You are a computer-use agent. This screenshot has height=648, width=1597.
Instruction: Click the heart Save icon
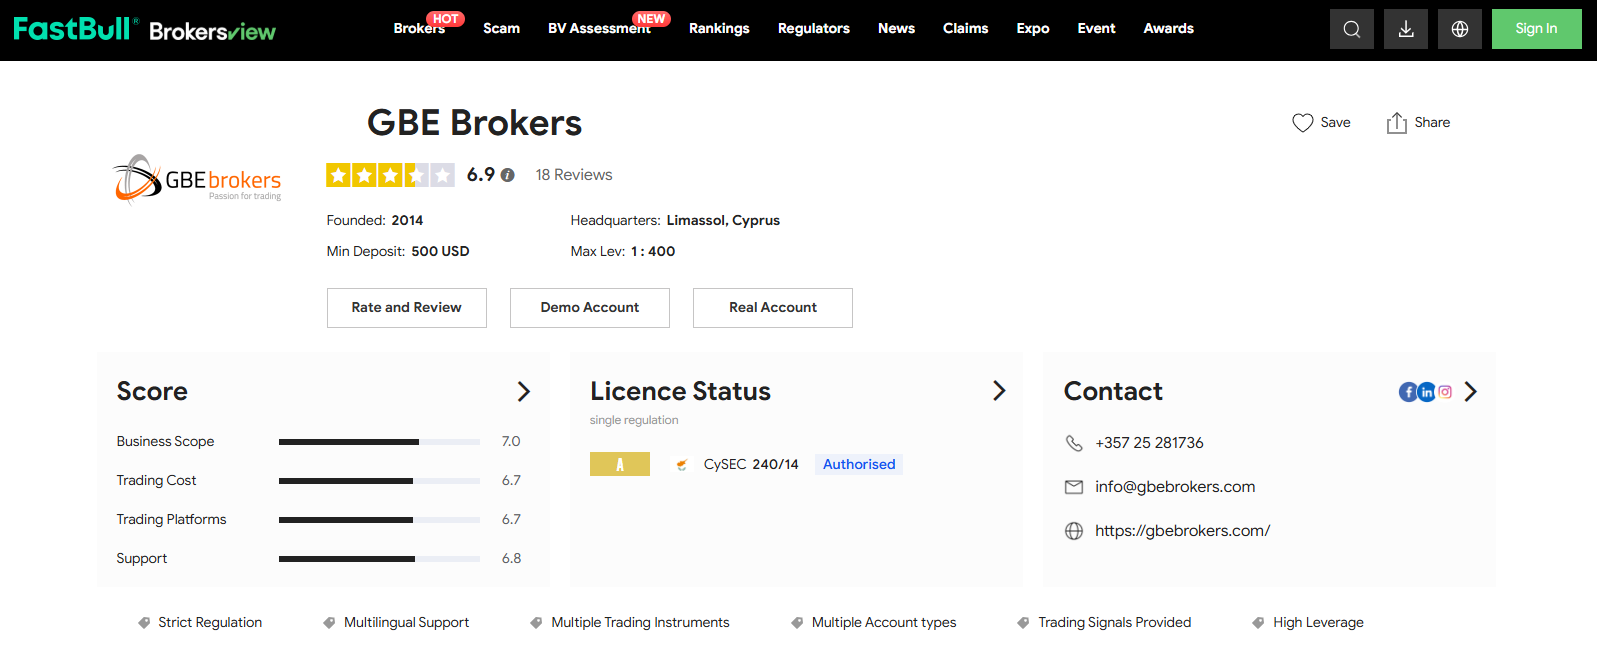click(1302, 123)
